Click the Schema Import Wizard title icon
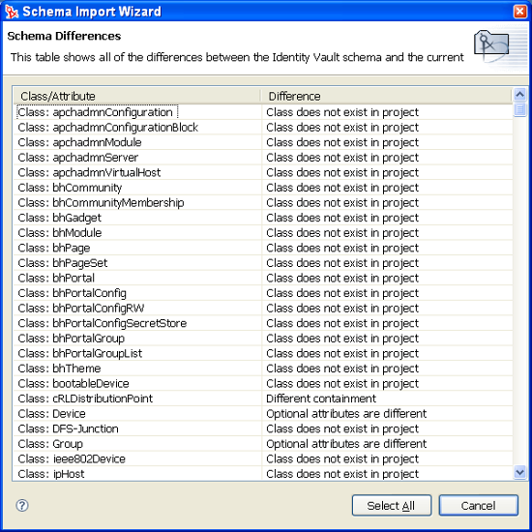This screenshot has width=532, height=532. pyautogui.click(x=12, y=12)
